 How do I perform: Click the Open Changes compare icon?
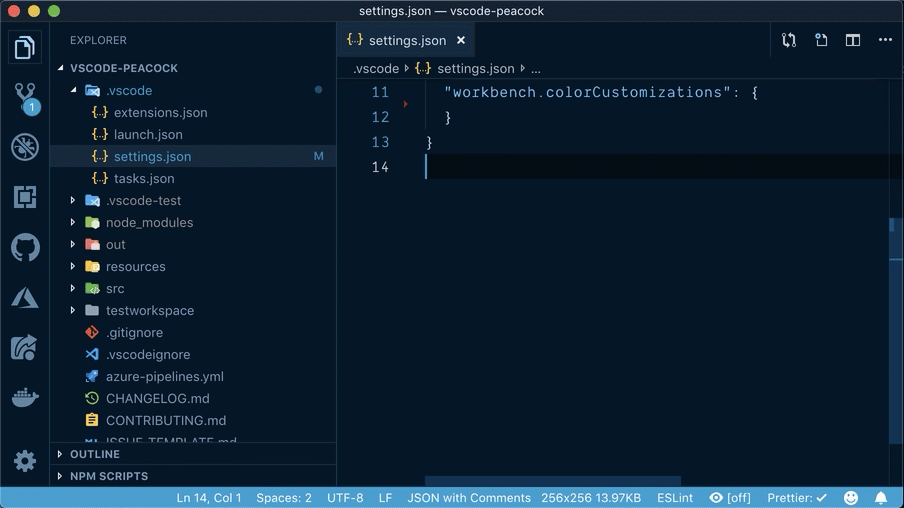click(x=789, y=40)
